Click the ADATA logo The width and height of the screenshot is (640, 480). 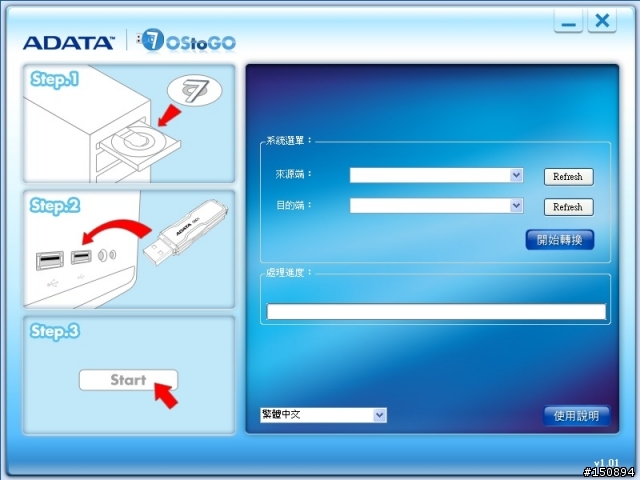pos(68,43)
